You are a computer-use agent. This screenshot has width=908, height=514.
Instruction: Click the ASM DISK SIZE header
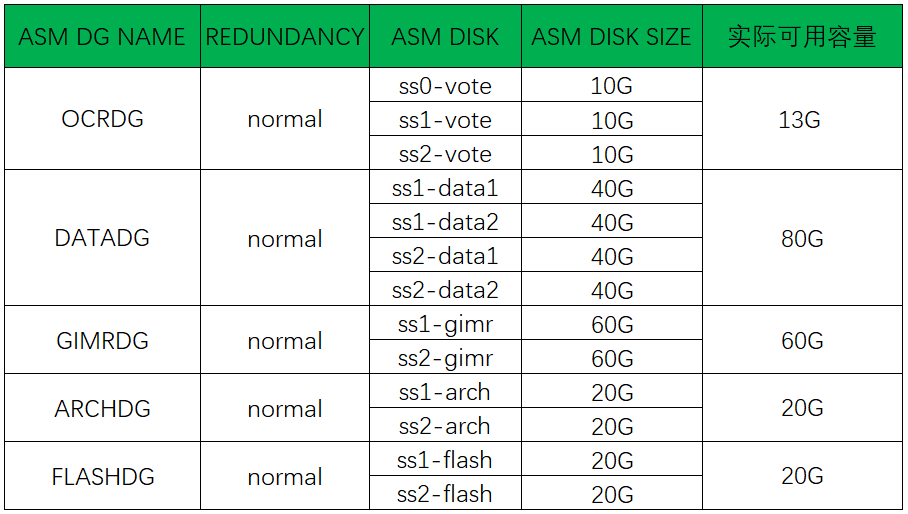[x=612, y=36]
